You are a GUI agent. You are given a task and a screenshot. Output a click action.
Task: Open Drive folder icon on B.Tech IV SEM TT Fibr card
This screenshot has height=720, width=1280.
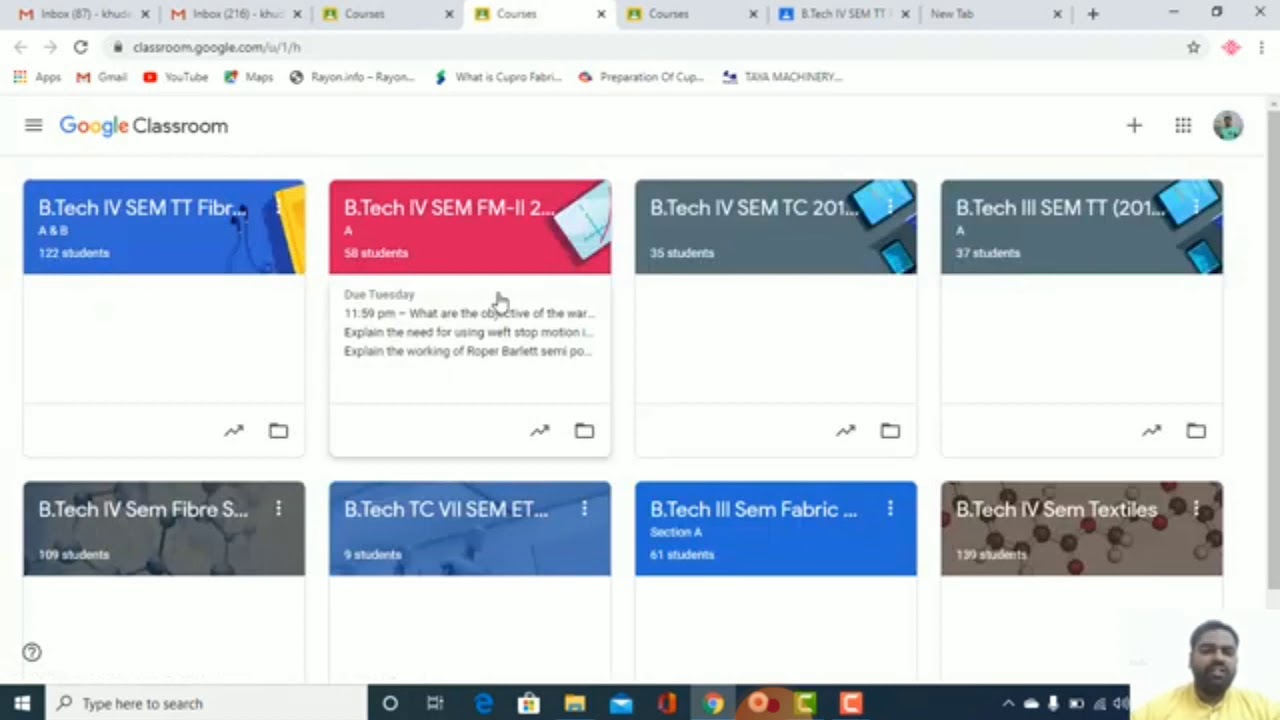tap(278, 430)
